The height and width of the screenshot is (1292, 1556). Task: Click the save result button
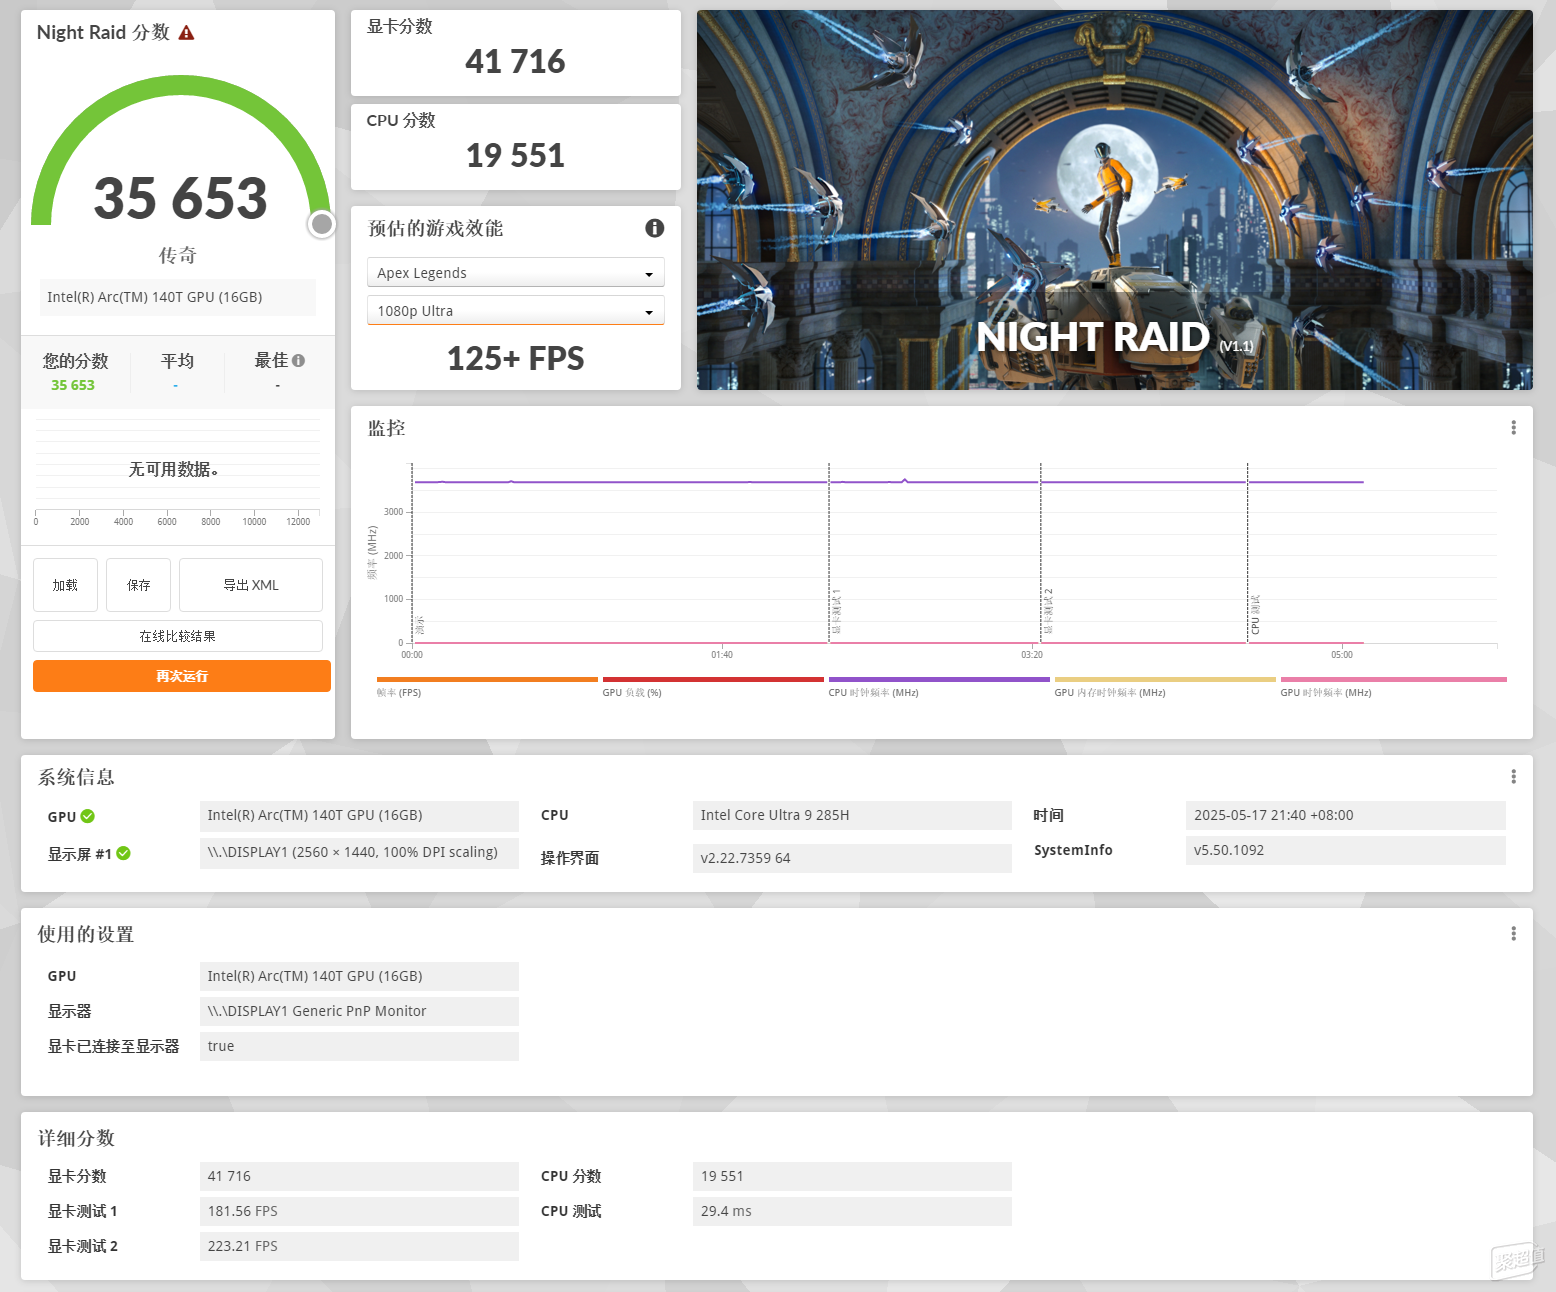coord(139,585)
